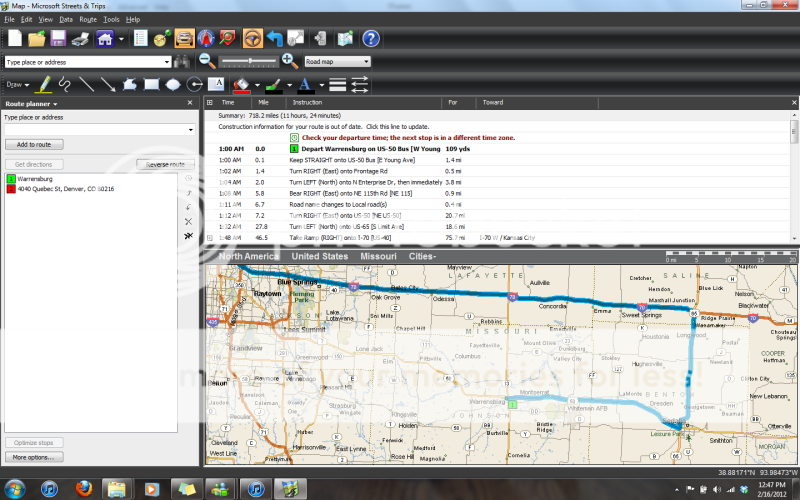Open the File menu
This screenshot has width=800, height=500.
point(10,19)
